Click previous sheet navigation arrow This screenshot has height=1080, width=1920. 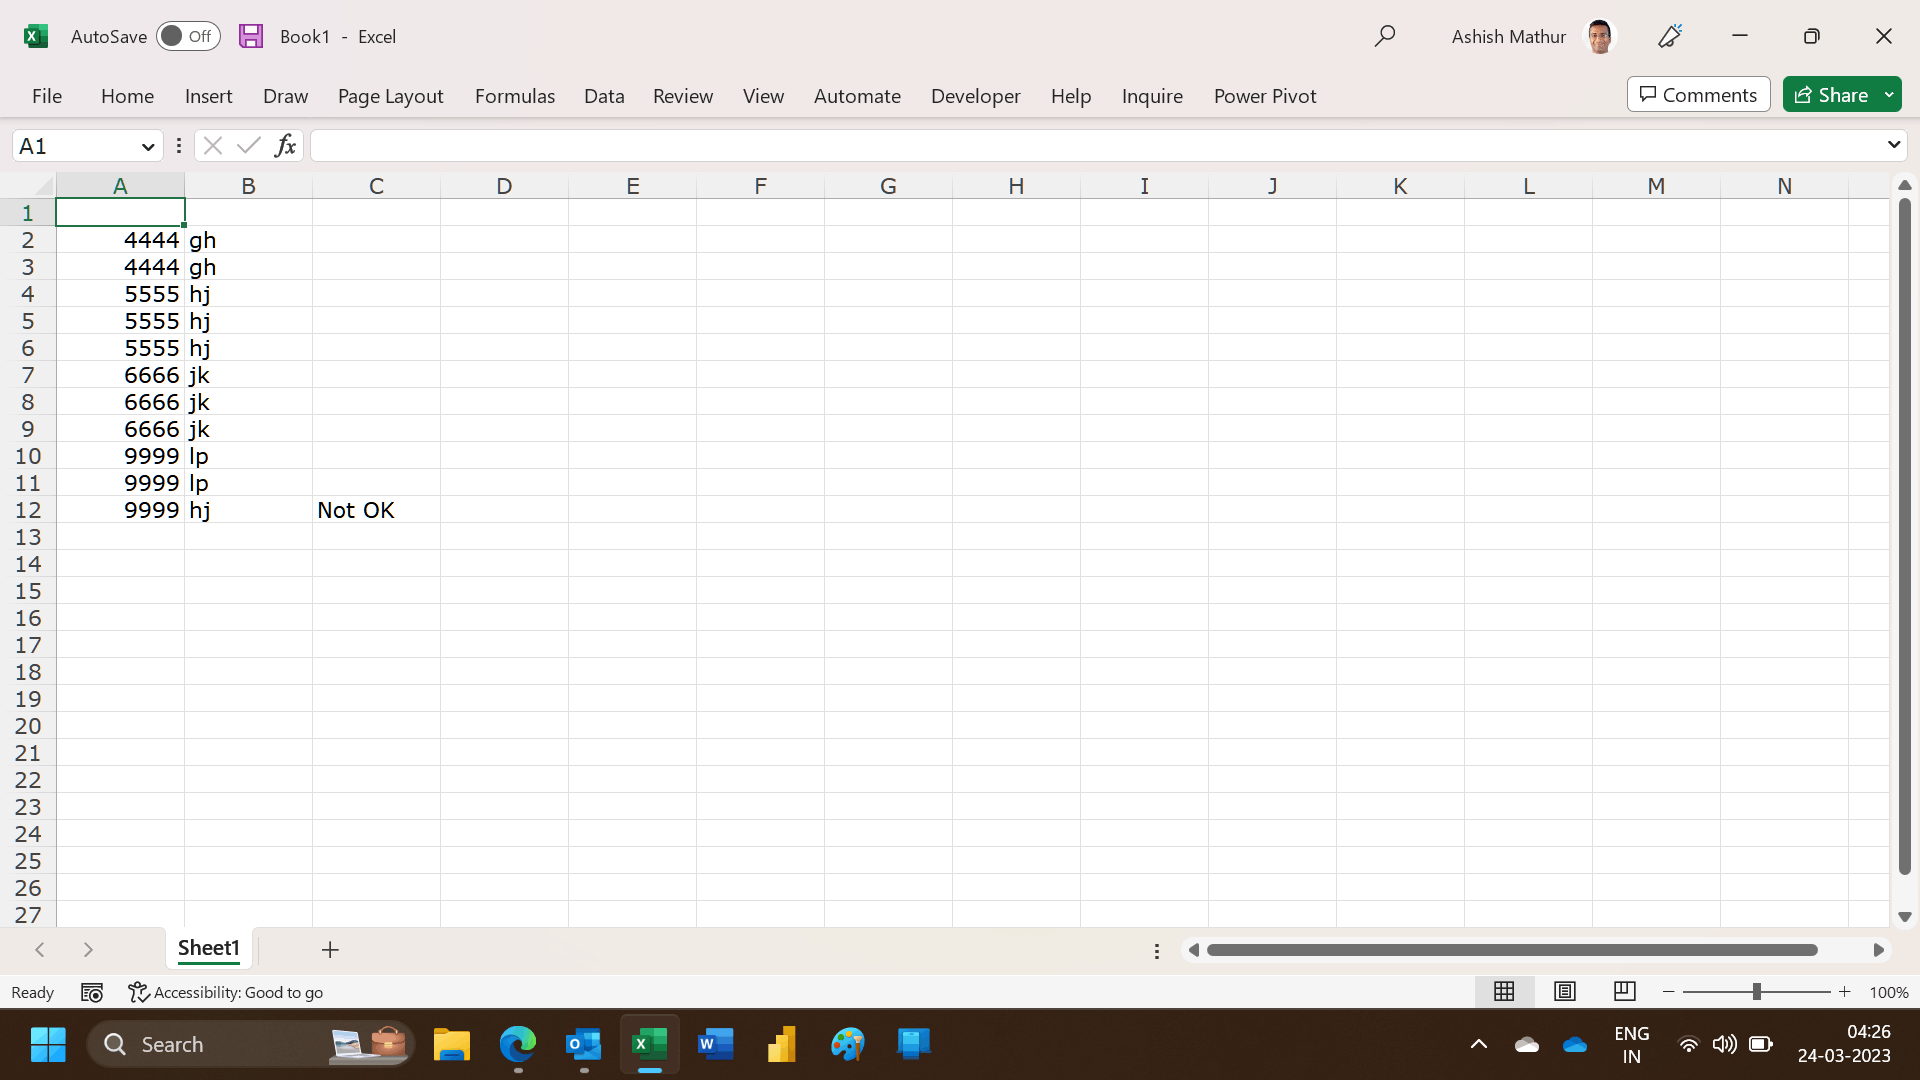click(x=40, y=950)
